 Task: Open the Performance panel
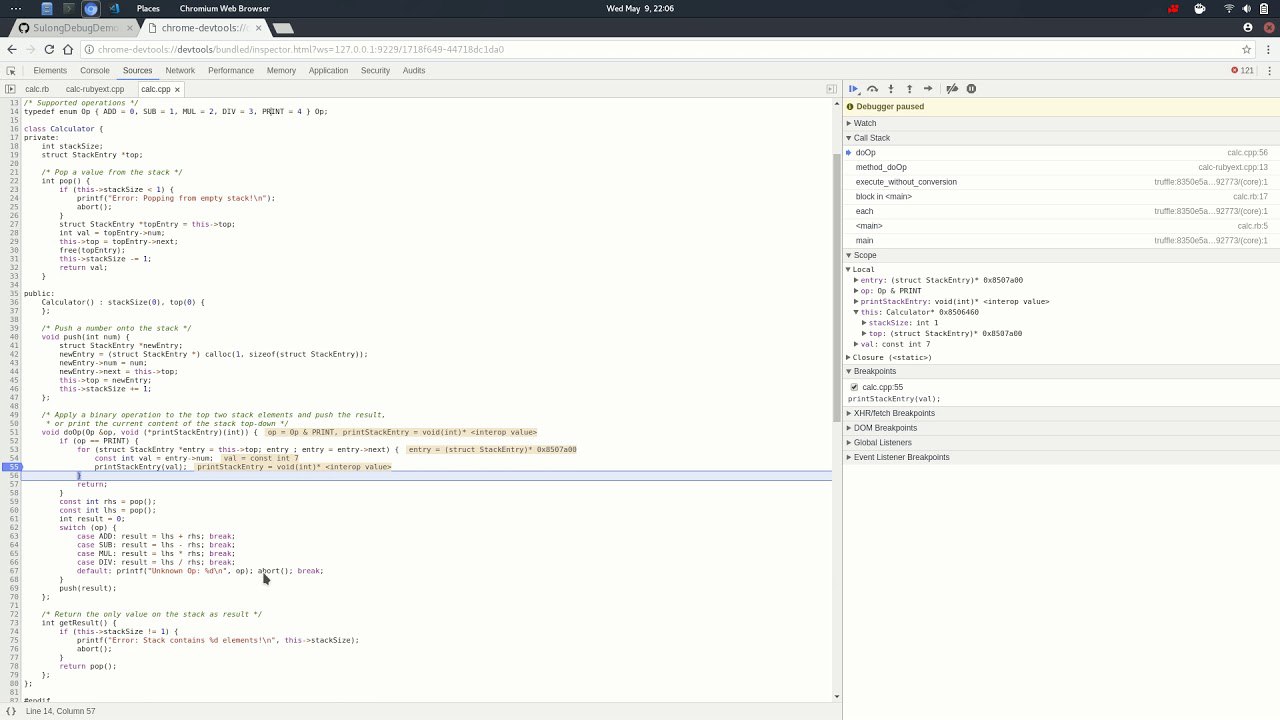coord(231,71)
